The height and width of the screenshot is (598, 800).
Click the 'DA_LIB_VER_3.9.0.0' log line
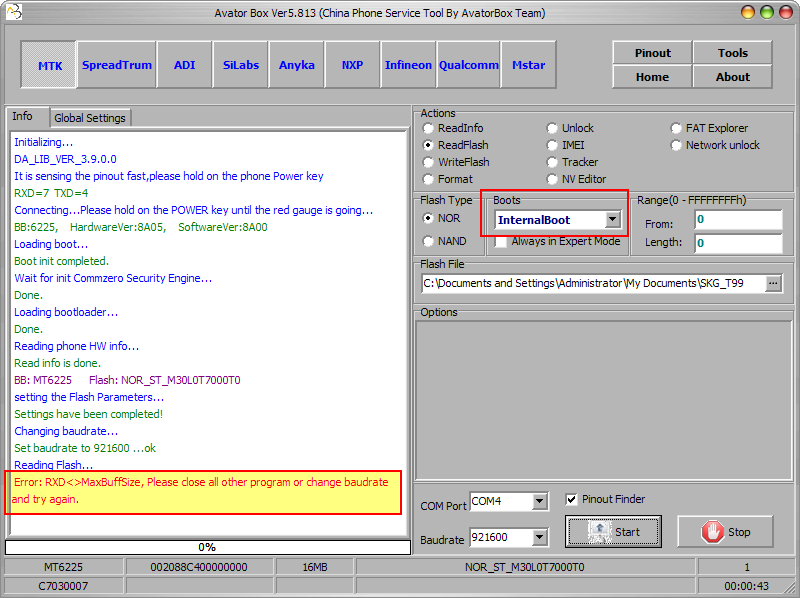pyautogui.click(x=65, y=159)
